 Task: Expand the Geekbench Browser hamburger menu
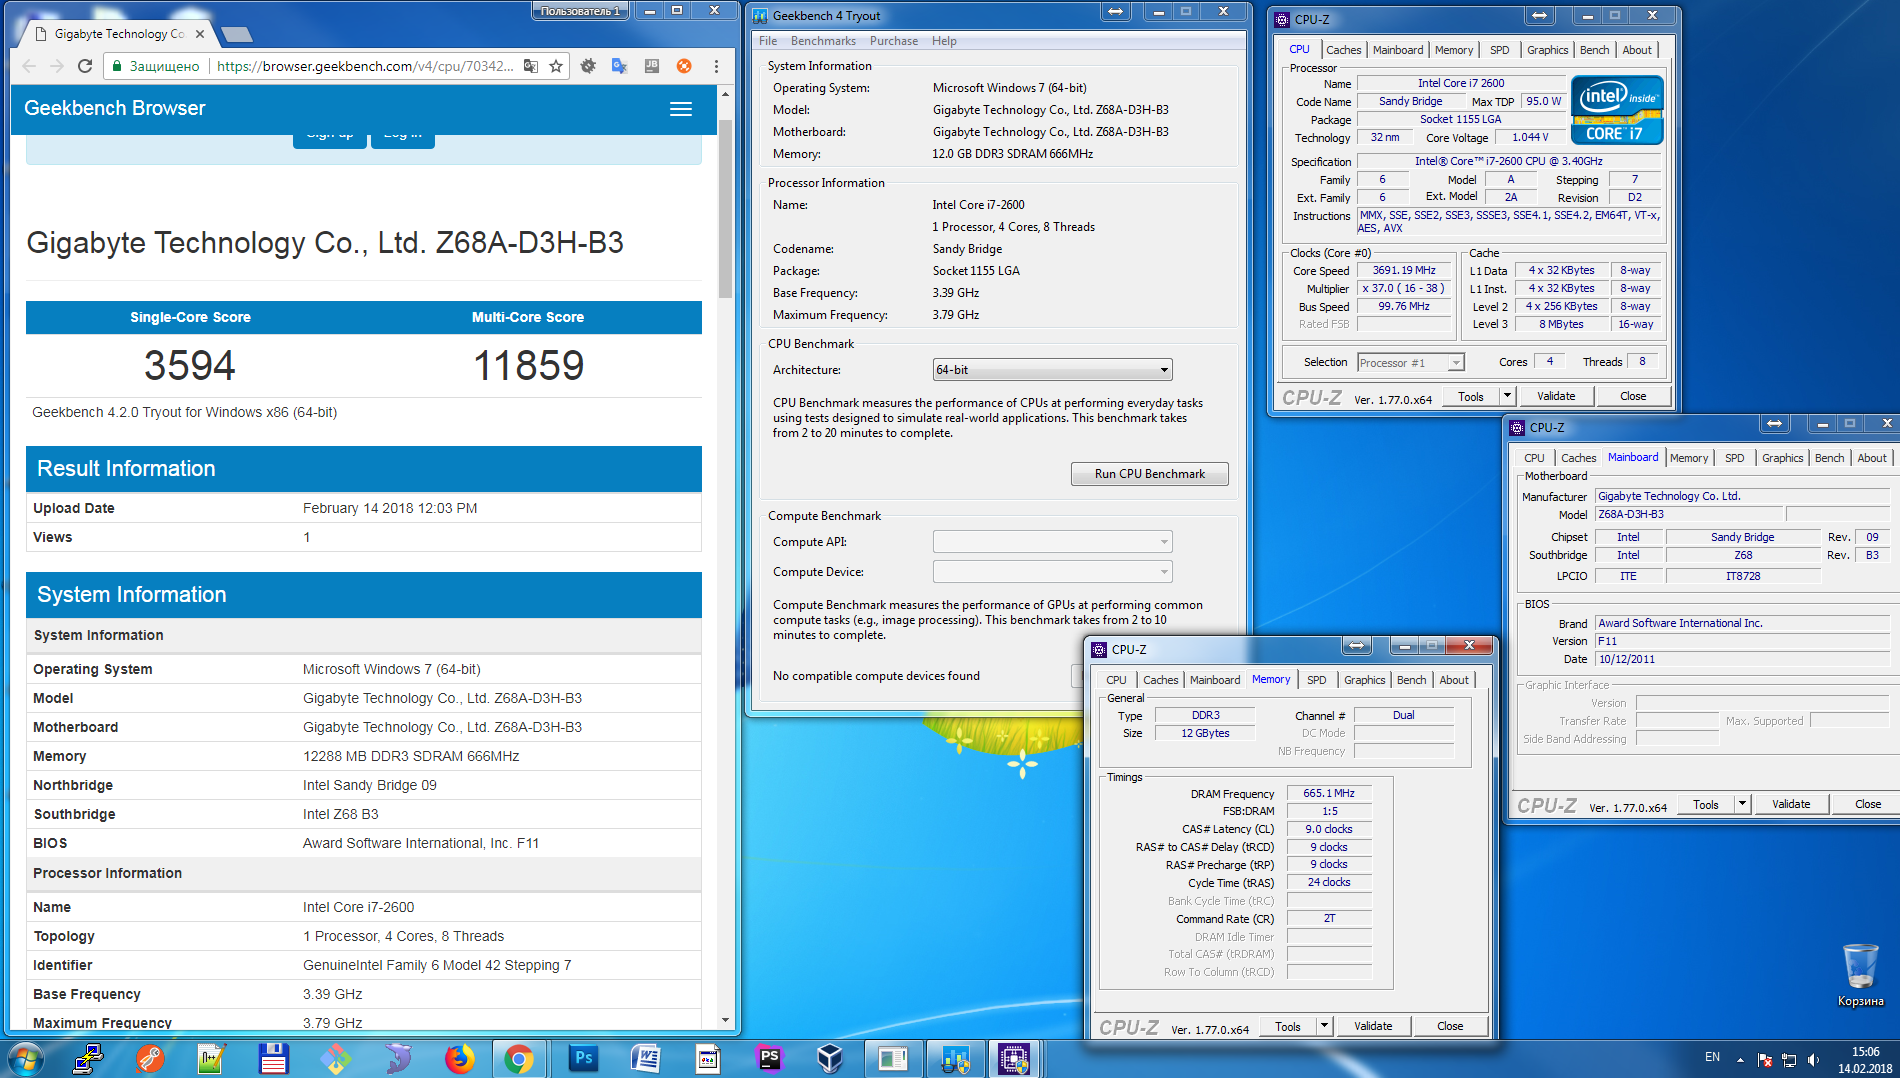pos(681,109)
